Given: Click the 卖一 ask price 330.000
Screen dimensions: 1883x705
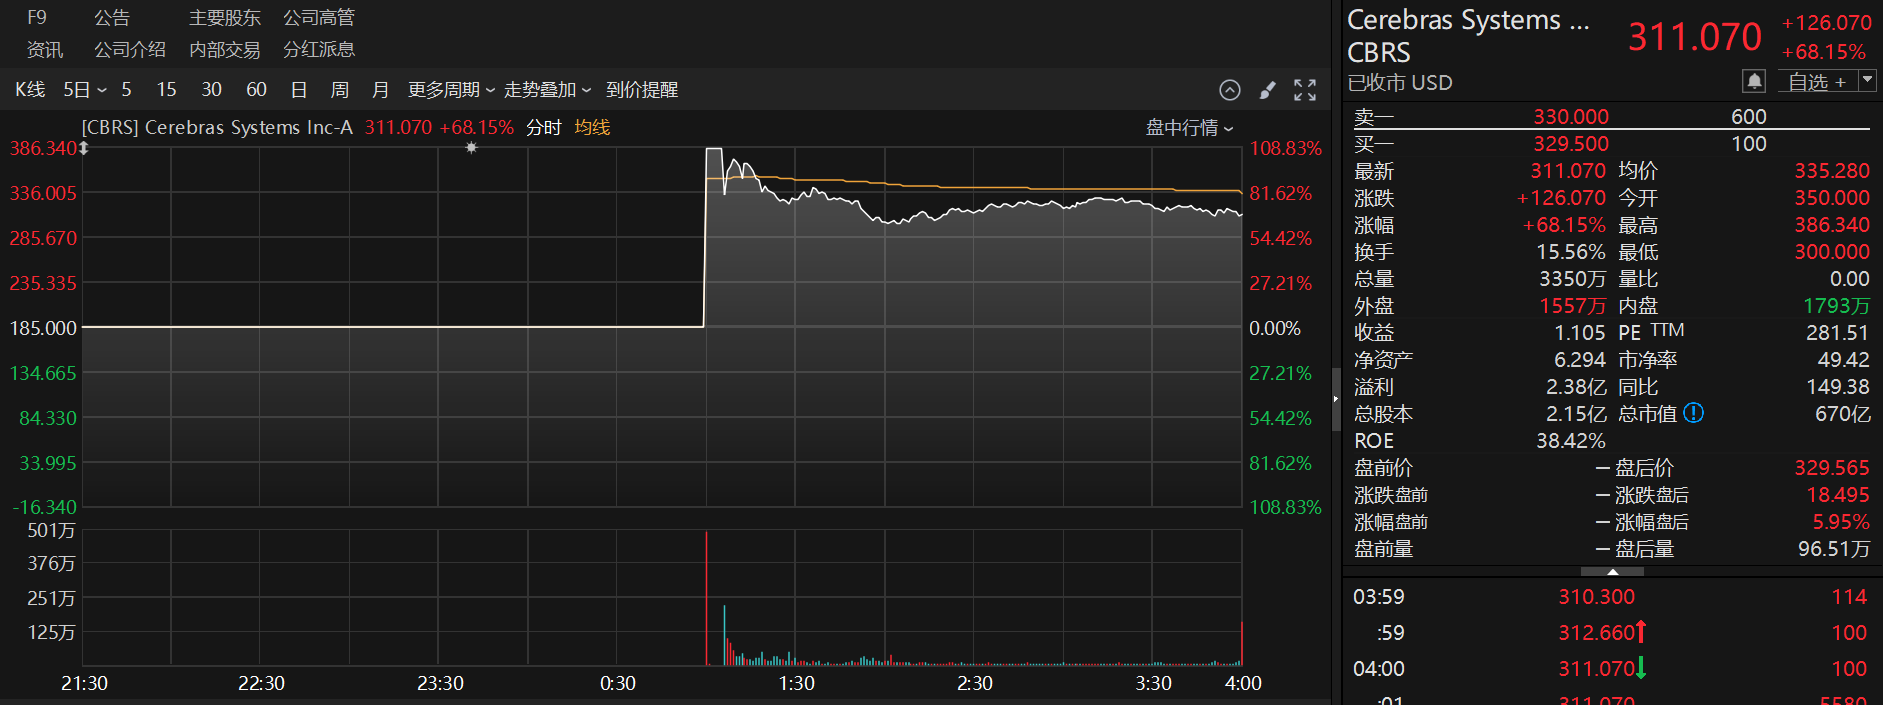Looking at the screenshot, I should tap(1571, 117).
